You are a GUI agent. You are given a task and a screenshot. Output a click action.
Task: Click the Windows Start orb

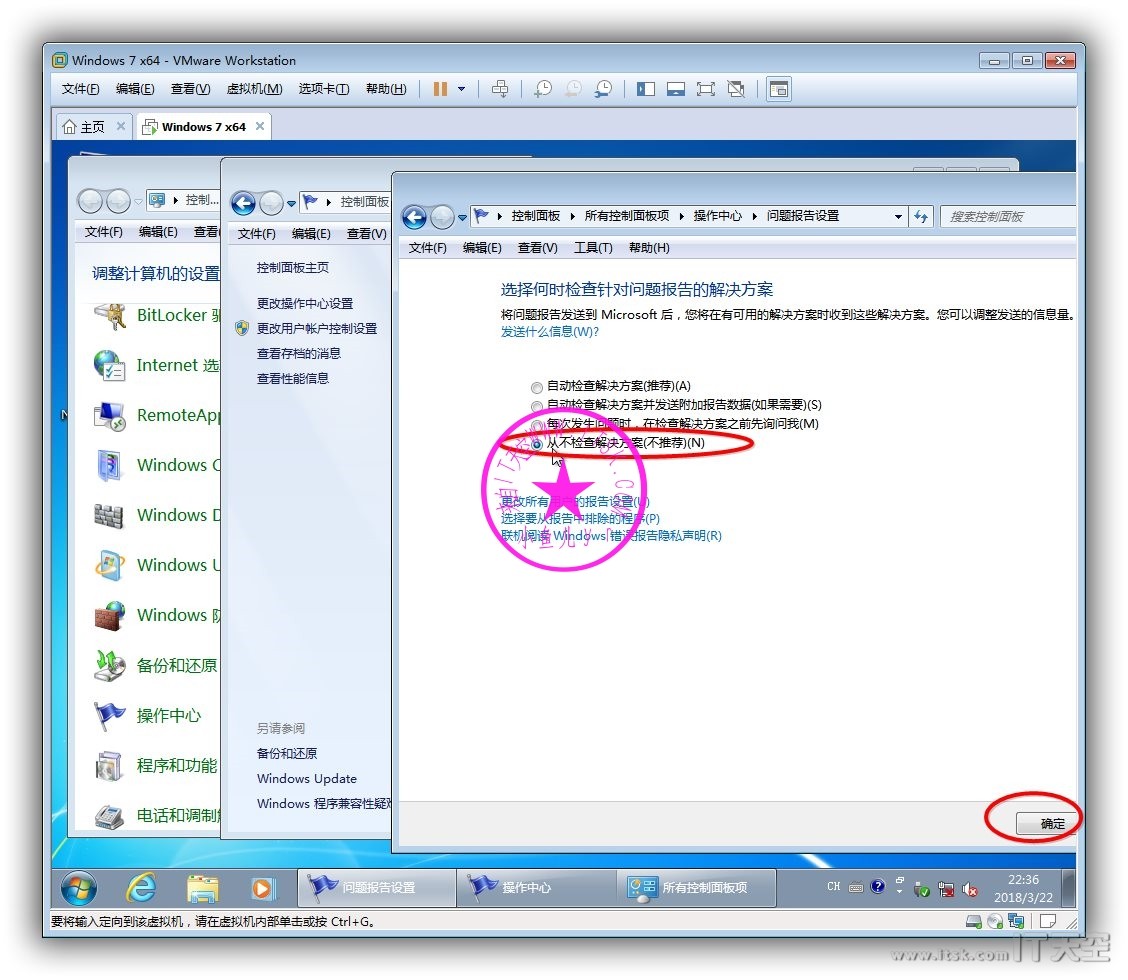coord(79,887)
